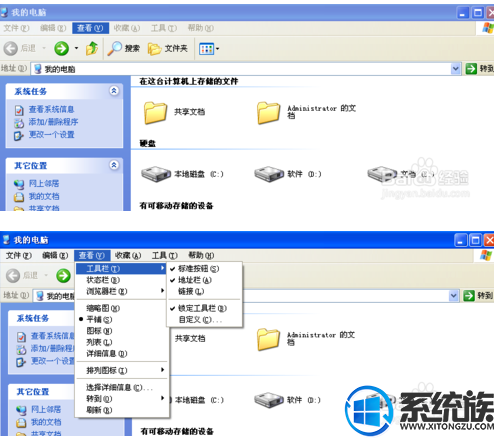Open 工具(T) menu in upper window
494x439 pixels.
click(164, 28)
